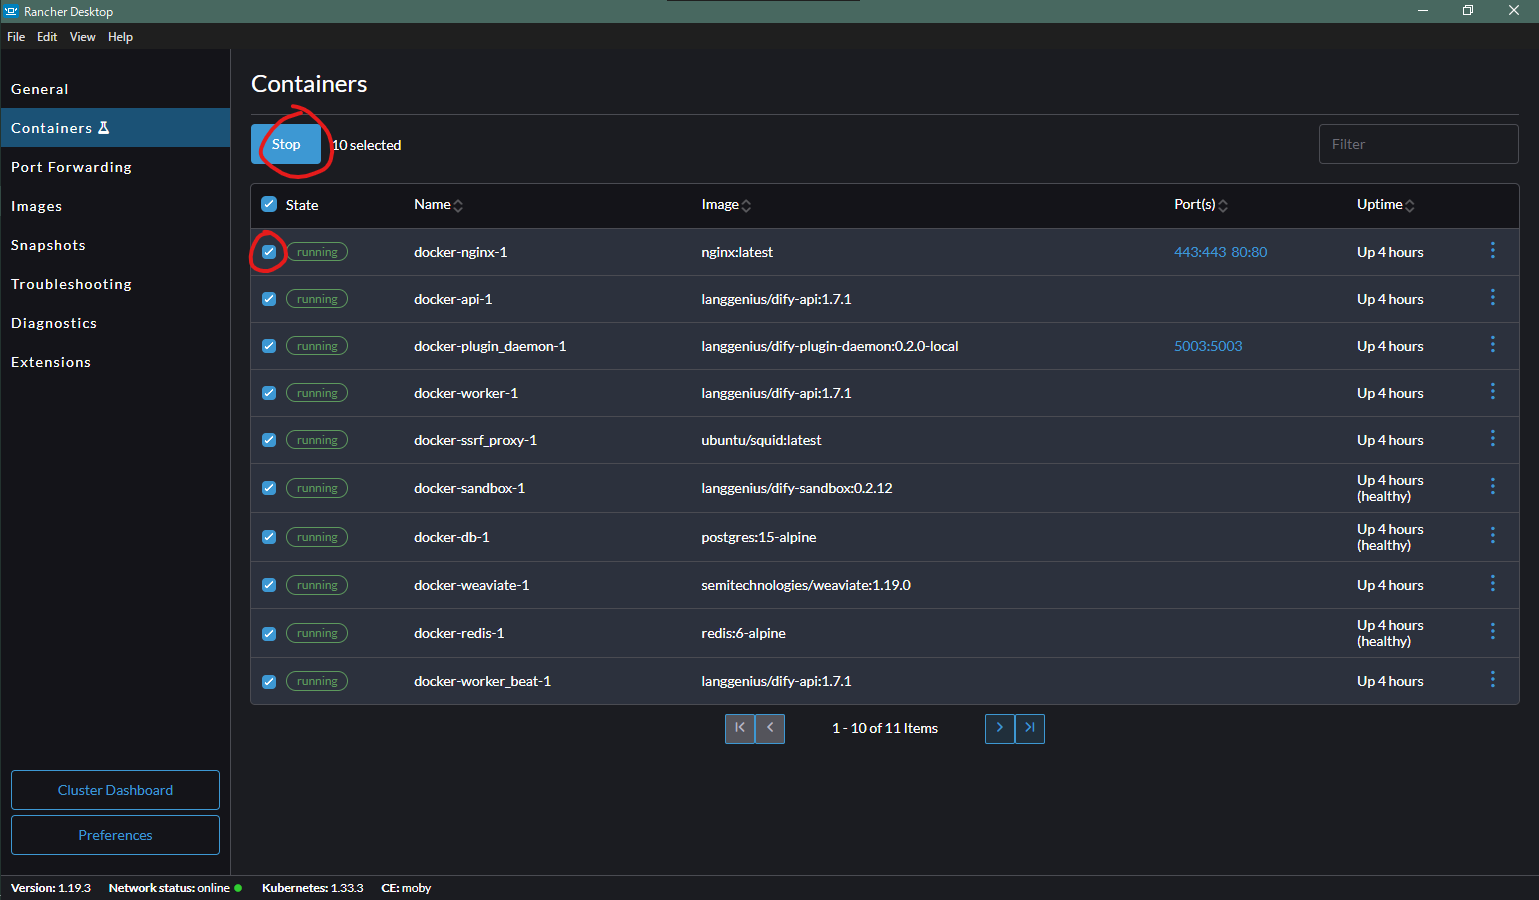Click running badge for docker-weaviate-1

click(x=317, y=585)
